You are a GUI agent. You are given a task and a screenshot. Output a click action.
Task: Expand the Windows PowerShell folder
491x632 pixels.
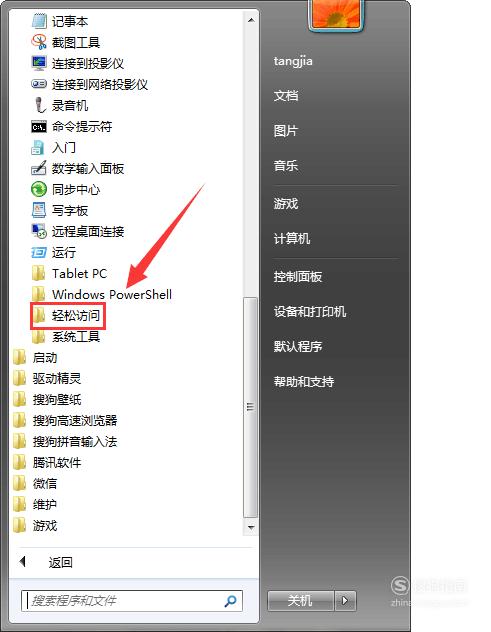pyautogui.click(x=102, y=294)
